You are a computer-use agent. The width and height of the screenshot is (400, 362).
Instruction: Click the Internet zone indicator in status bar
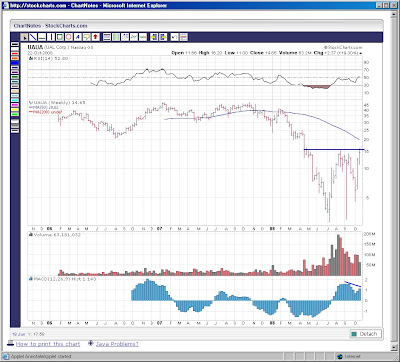[349, 356]
